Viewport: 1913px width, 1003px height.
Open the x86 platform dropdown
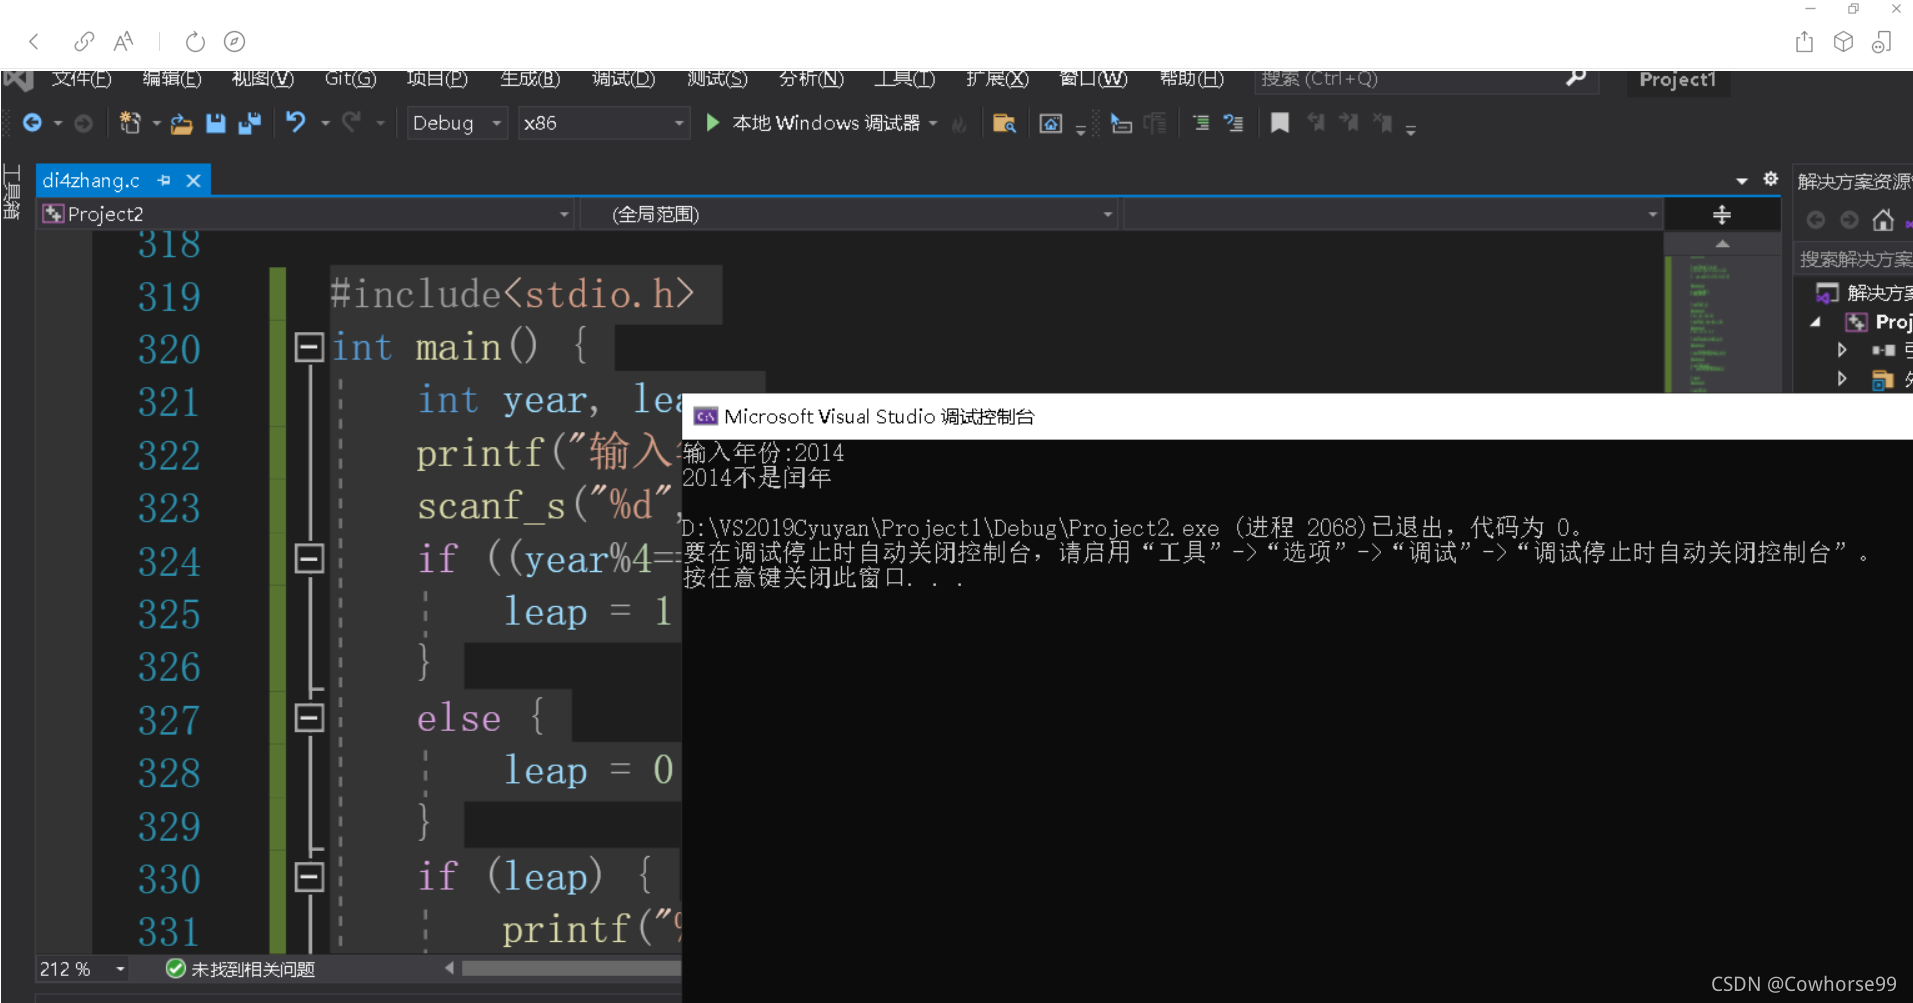coord(603,123)
